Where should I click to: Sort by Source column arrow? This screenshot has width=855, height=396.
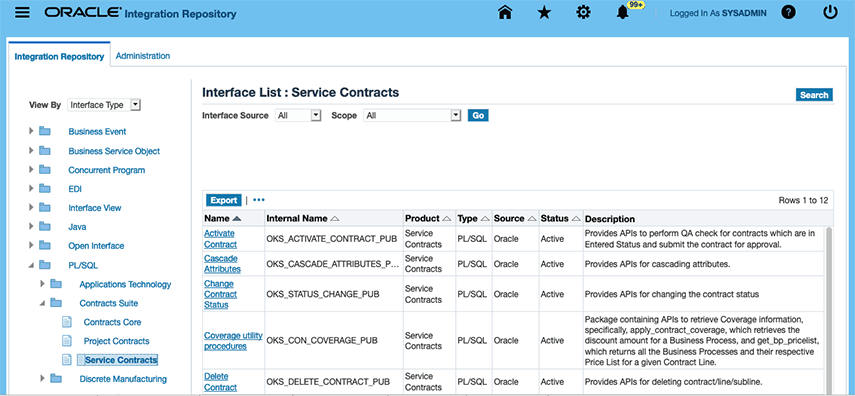(531, 219)
